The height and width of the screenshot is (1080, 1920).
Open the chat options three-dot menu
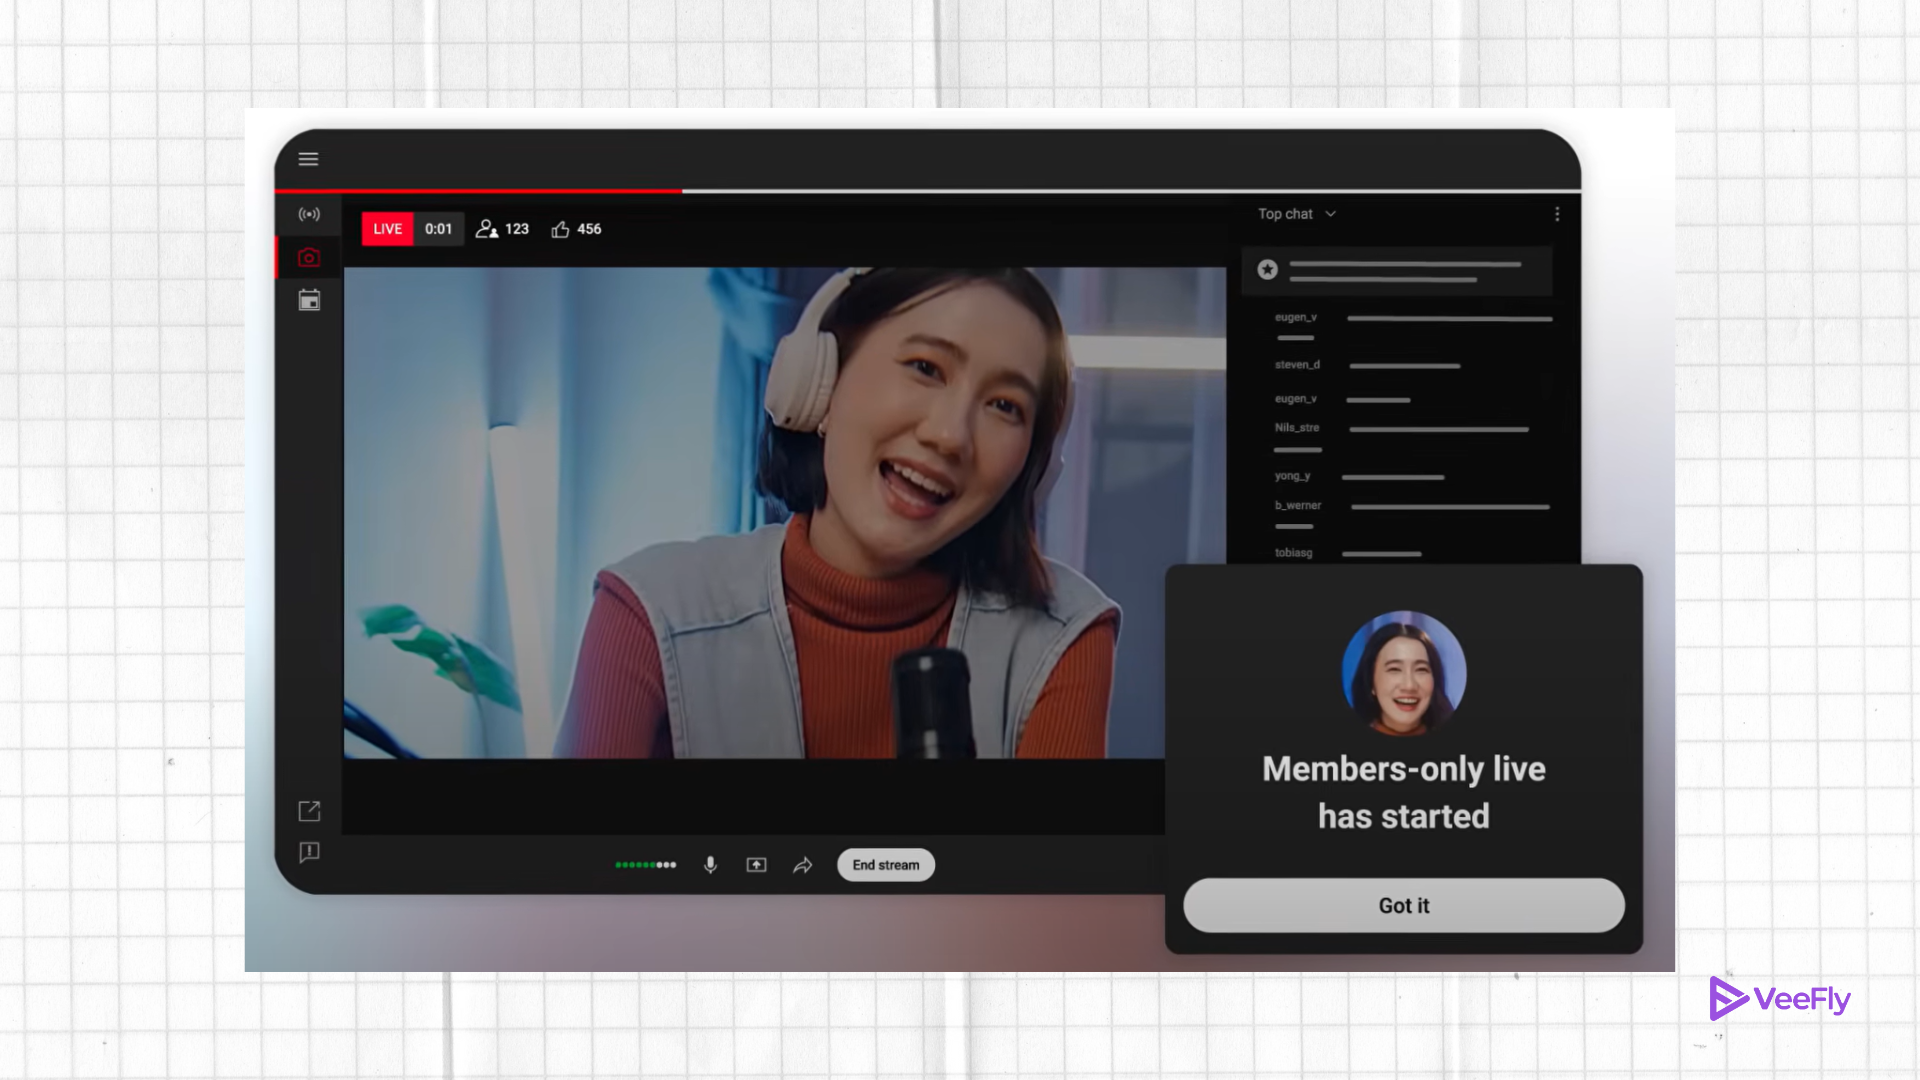[1556, 213]
